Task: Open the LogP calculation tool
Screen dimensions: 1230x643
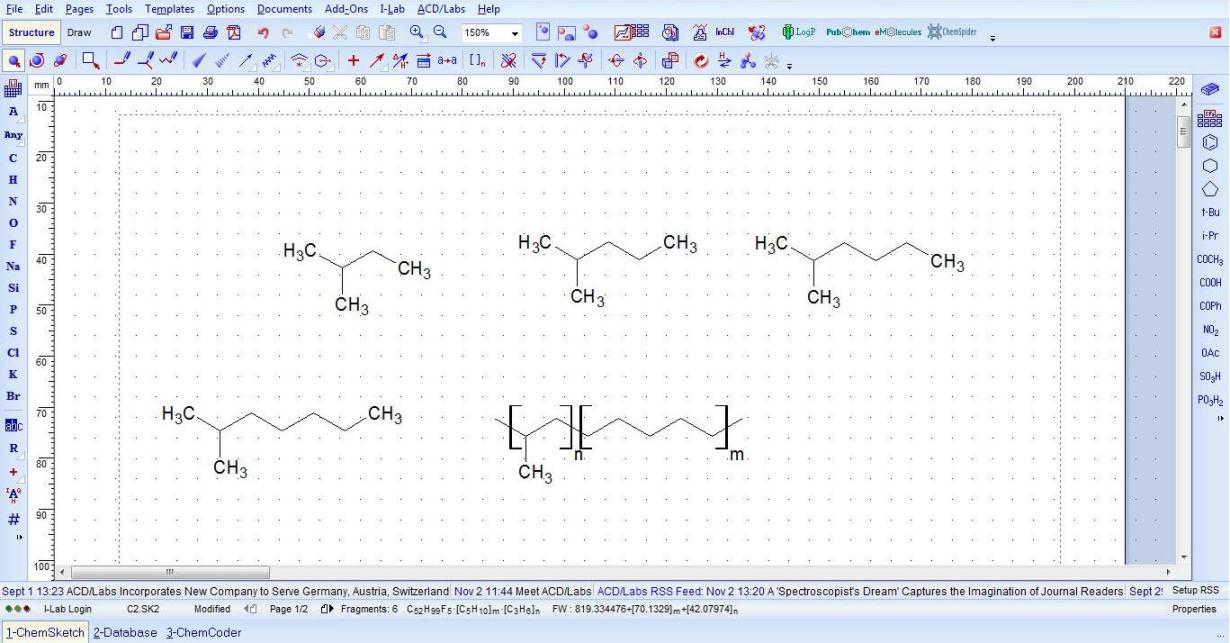Action: tap(799, 33)
